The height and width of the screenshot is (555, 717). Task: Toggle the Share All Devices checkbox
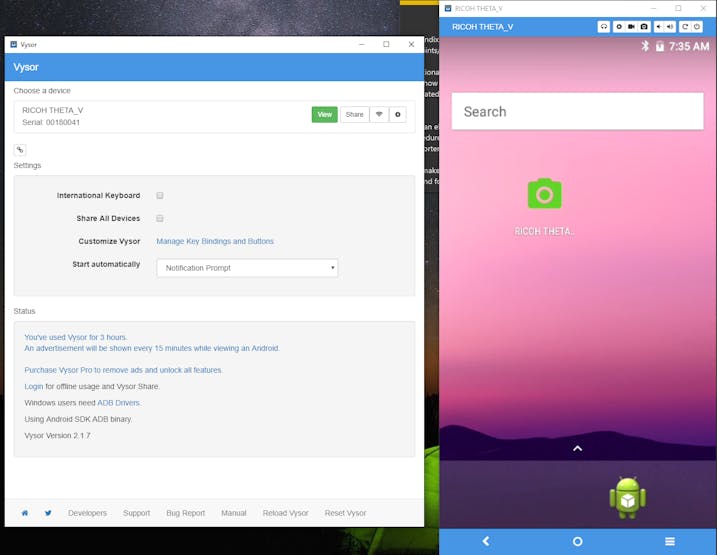[160, 218]
